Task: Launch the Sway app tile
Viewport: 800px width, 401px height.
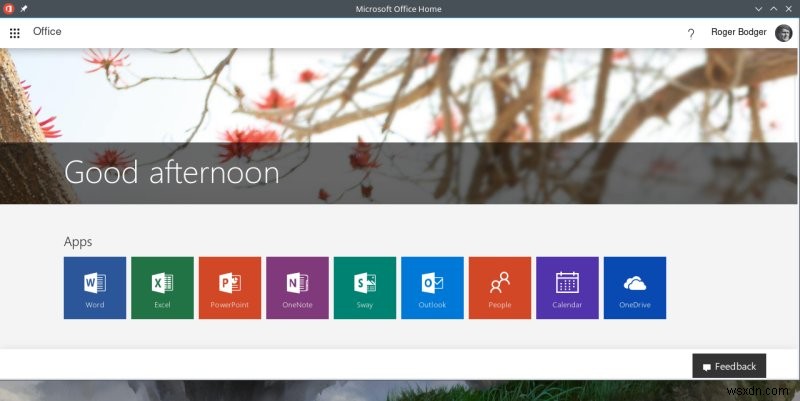Action: pyautogui.click(x=365, y=288)
